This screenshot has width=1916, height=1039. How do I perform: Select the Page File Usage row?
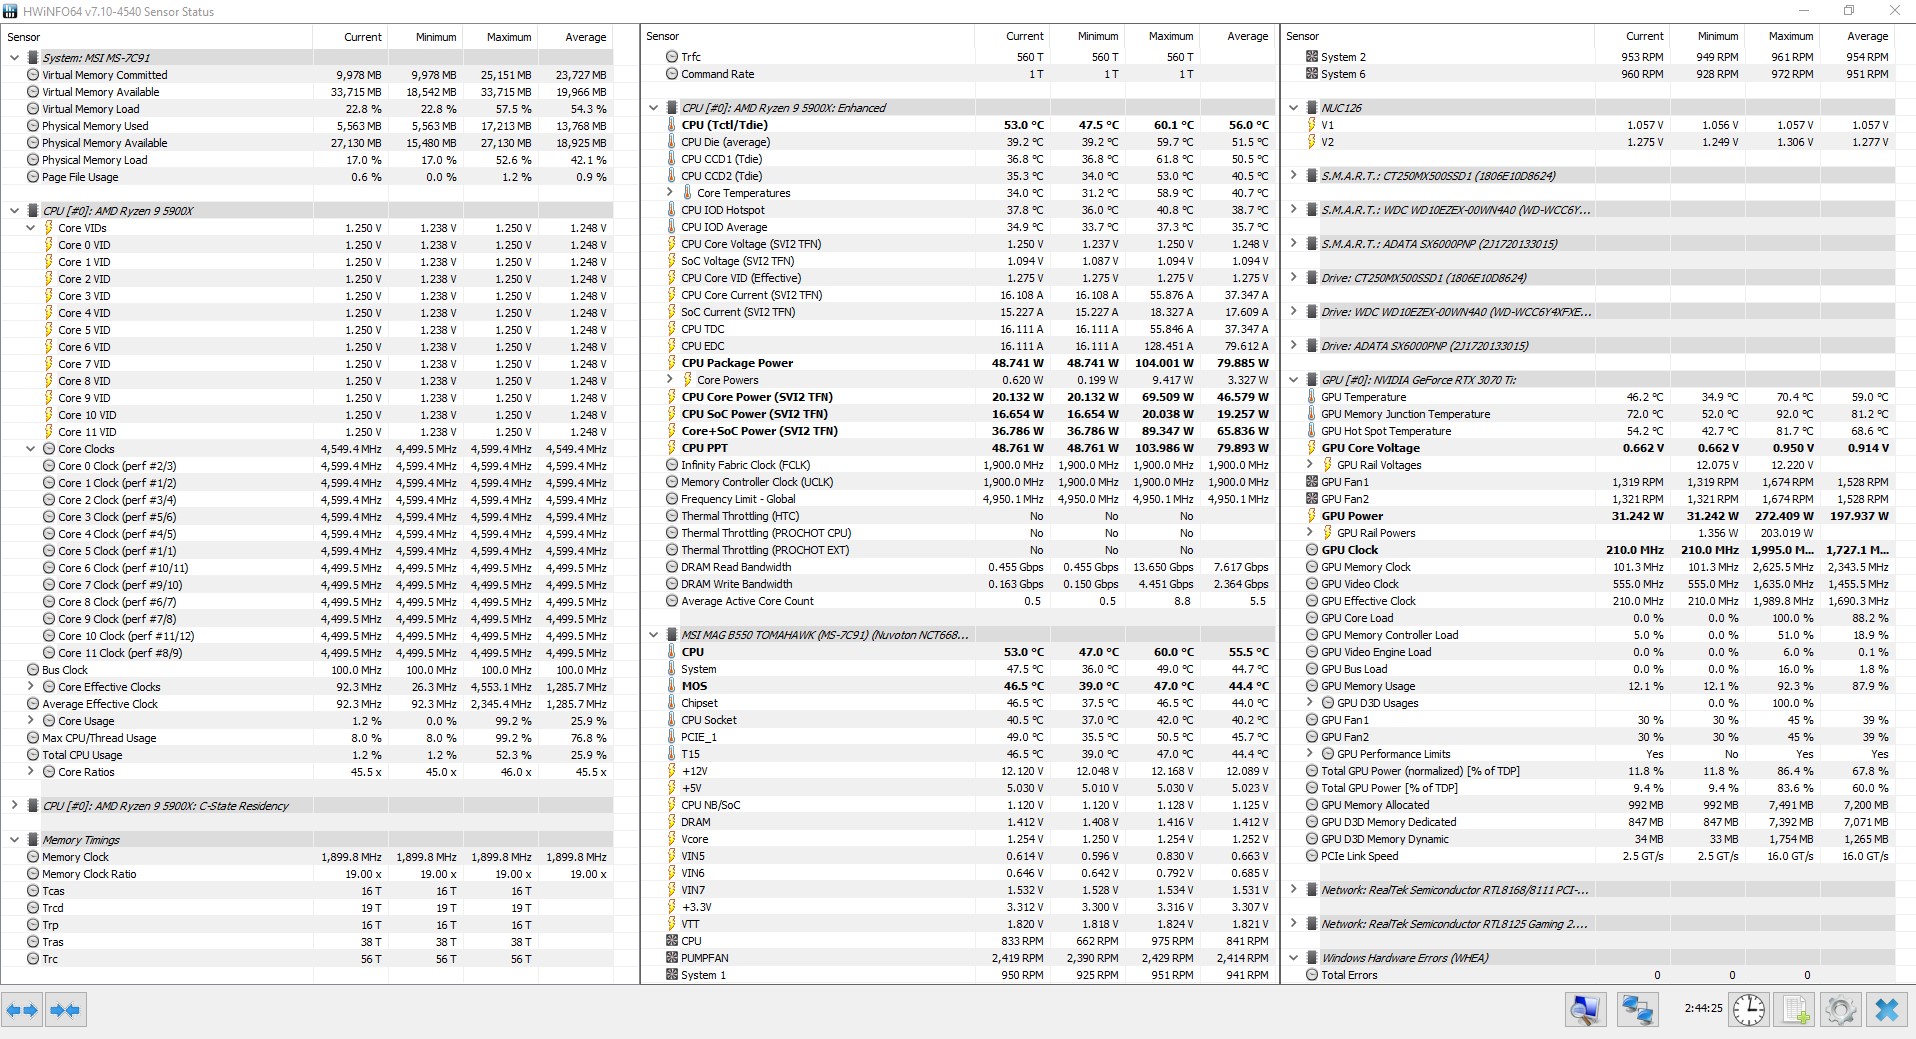309,177
